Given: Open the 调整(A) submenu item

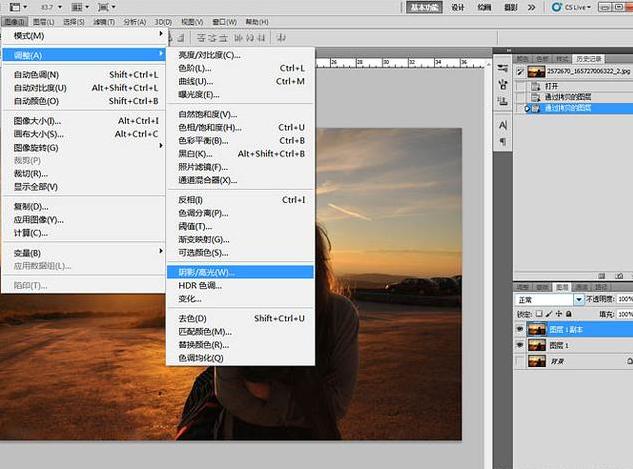Looking at the screenshot, I should [85, 55].
